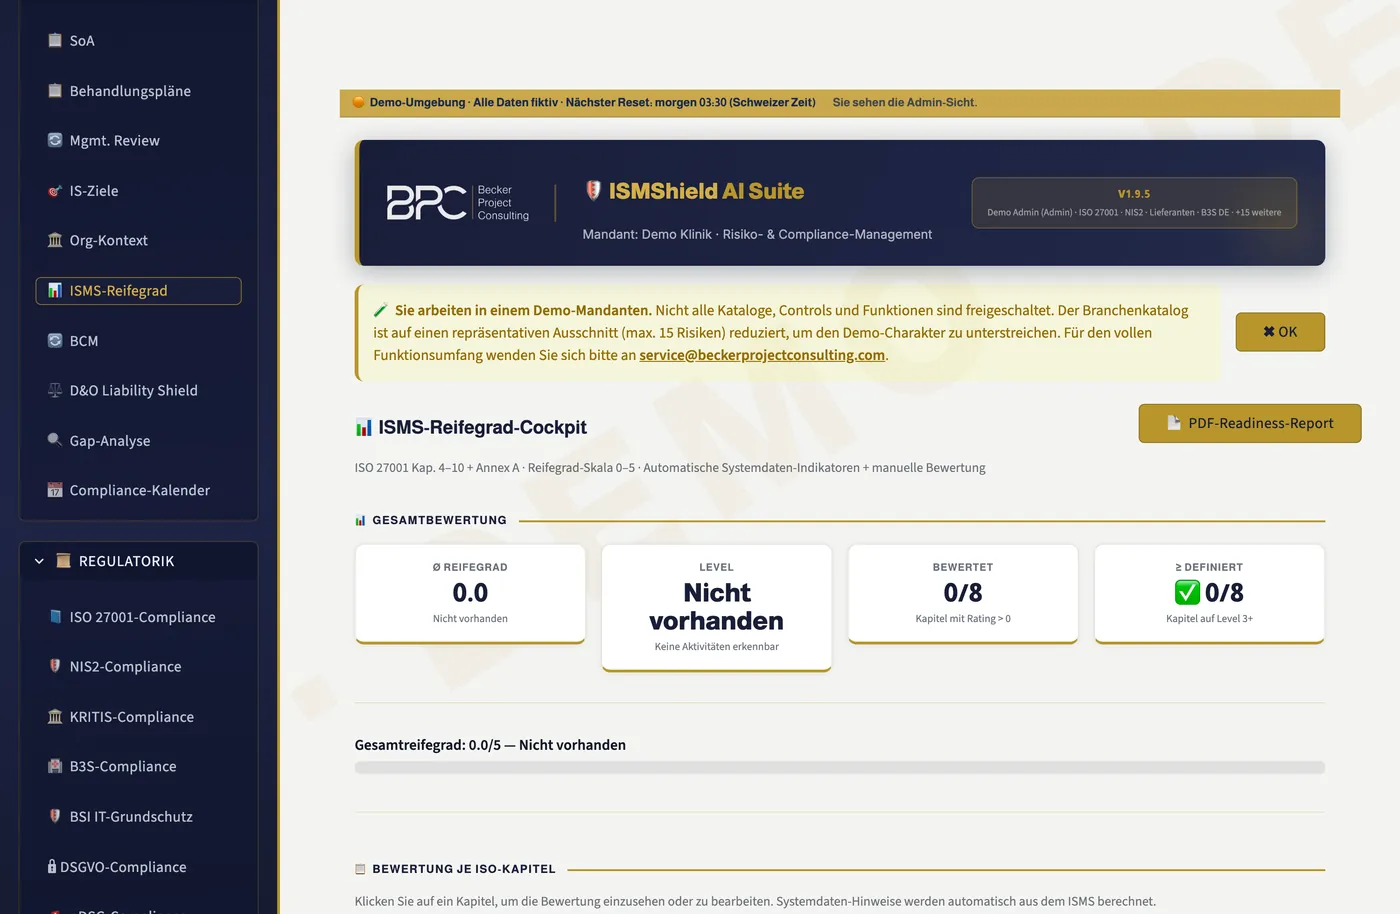Viewport: 1400px width, 914px height.
Task: Click the orange dot in the Demo-Umgebung banner
Action: point(359,102)
